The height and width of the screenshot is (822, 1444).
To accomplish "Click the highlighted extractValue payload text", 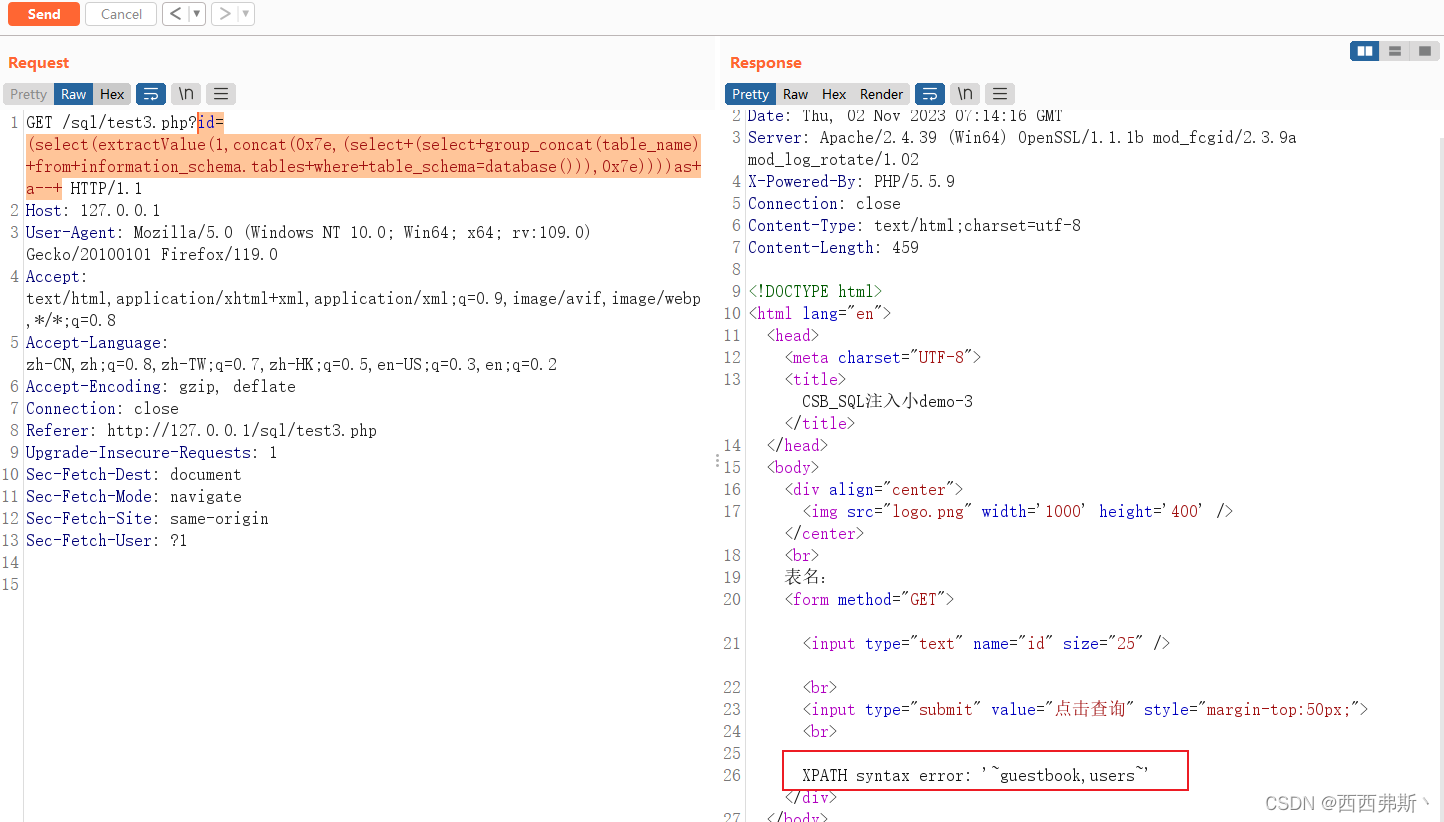I will click(364, 155).
